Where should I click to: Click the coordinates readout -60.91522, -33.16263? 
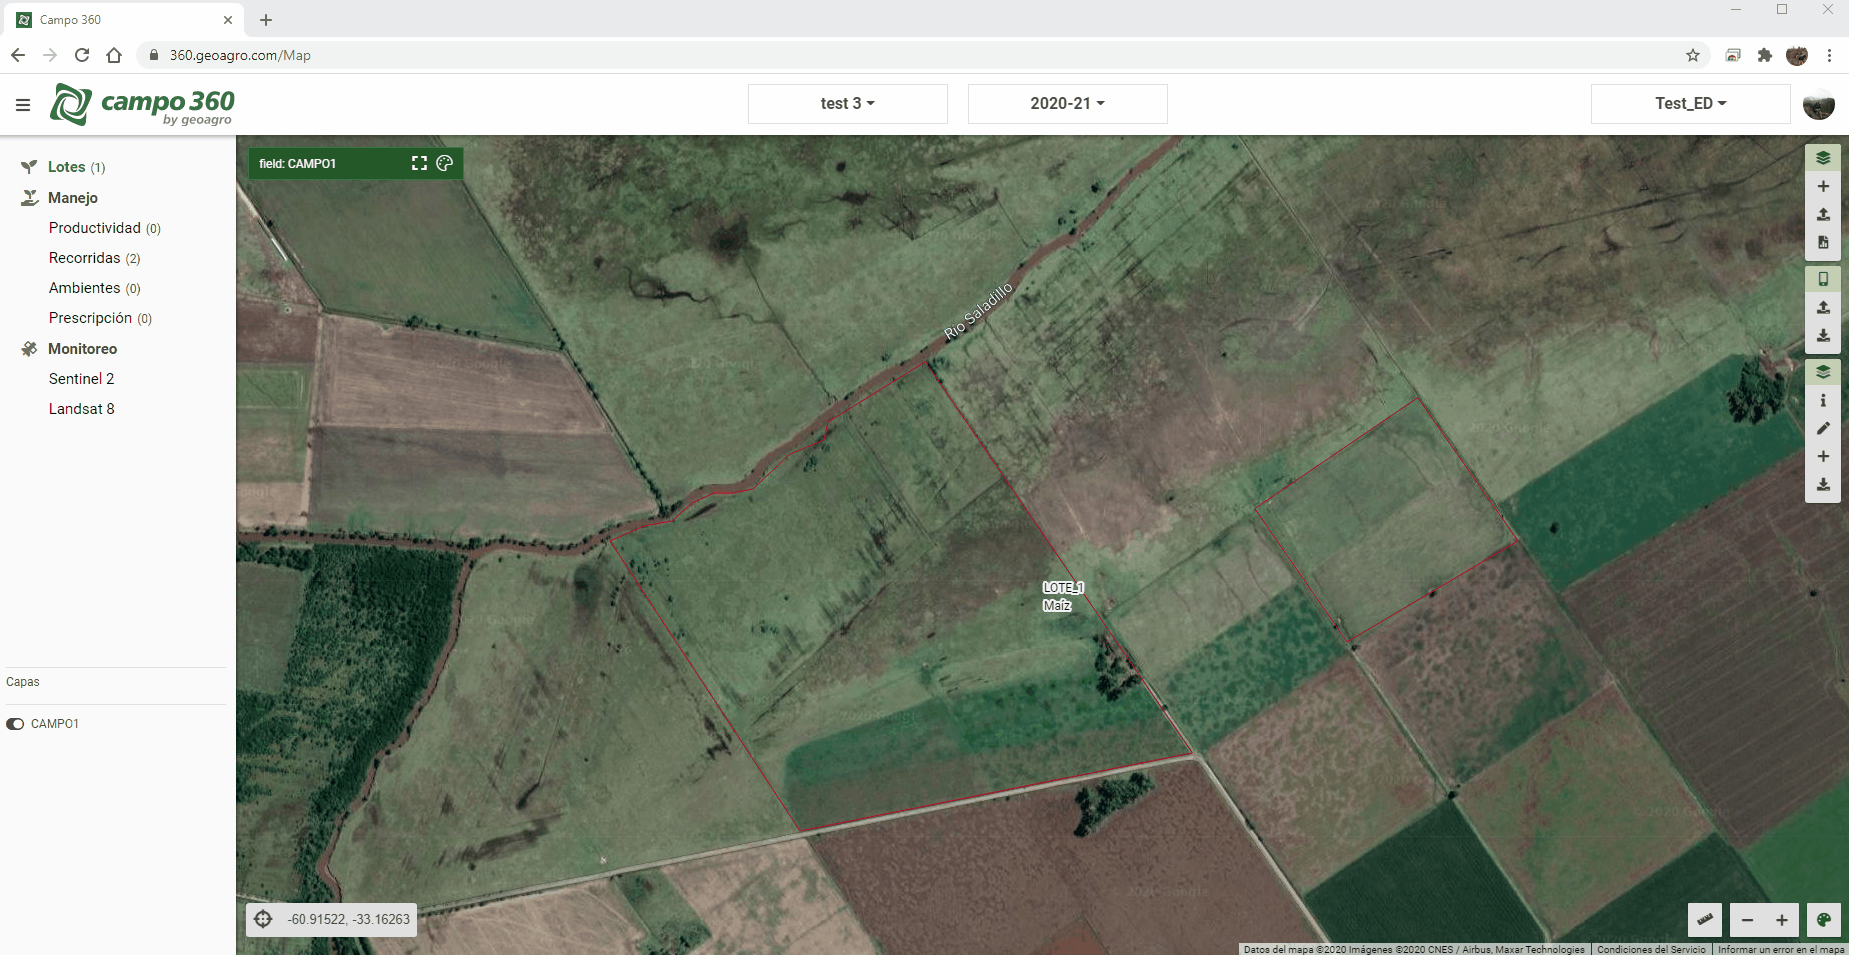pos(348,919)
